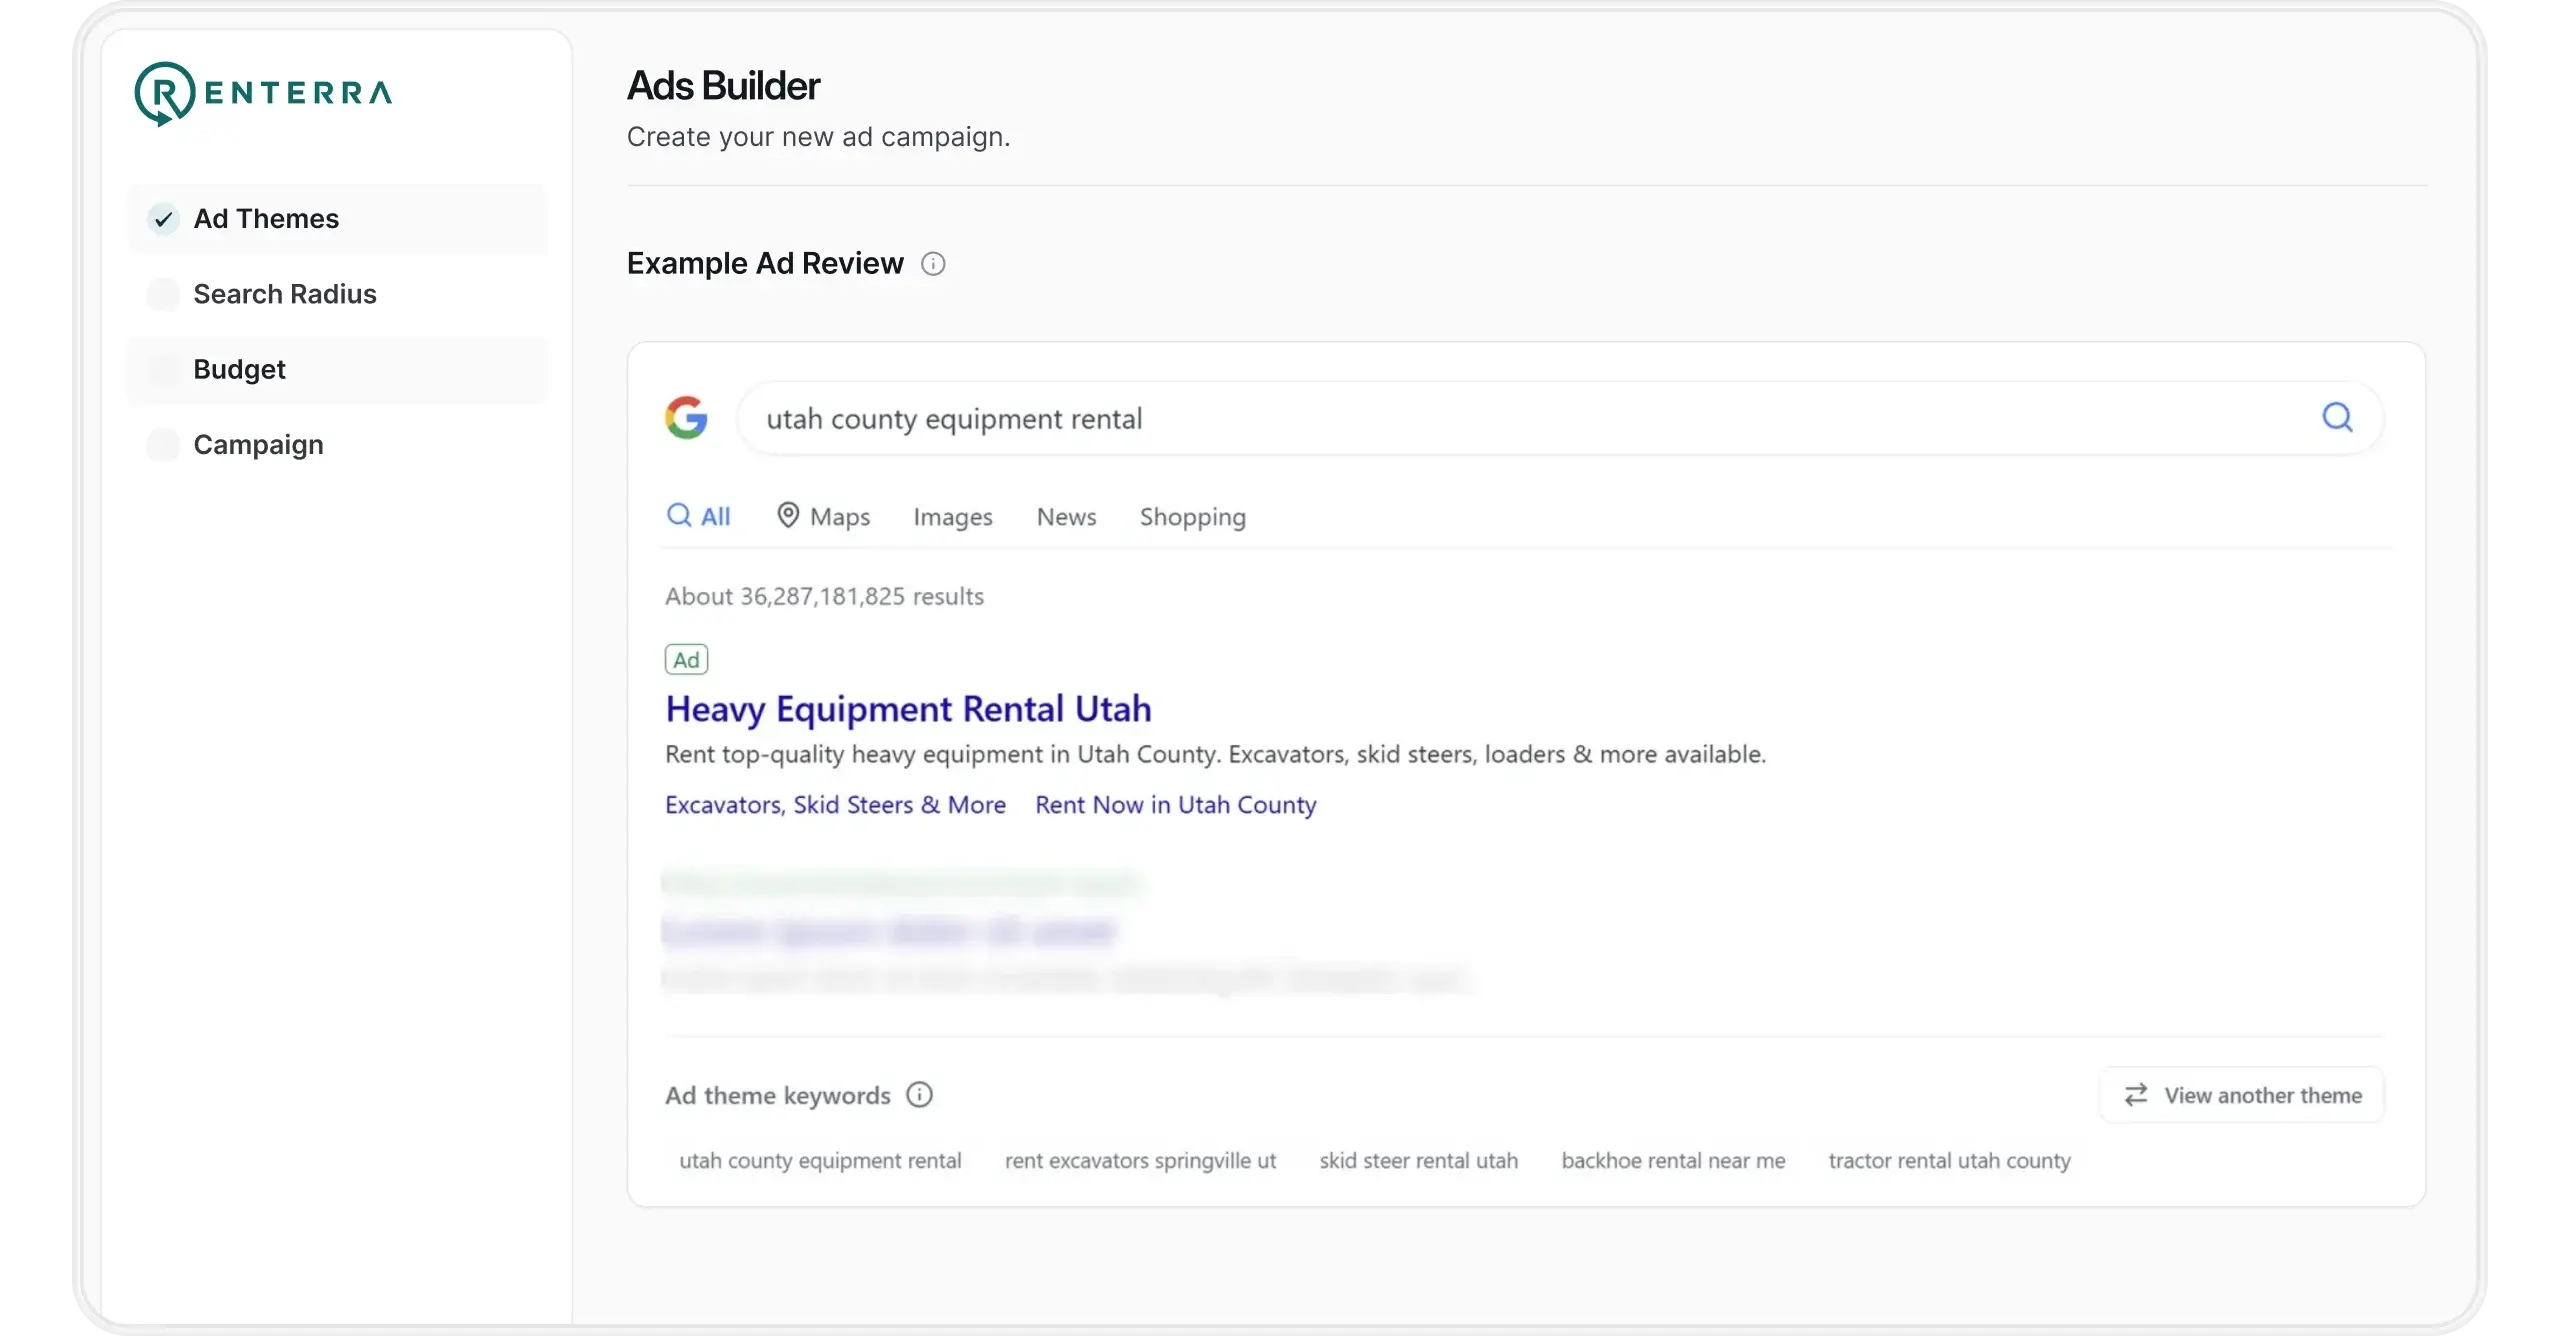Viewport: 2560px width, 1336px height.
Task: Switch to the Images results tab
Action: click(952, 517)
